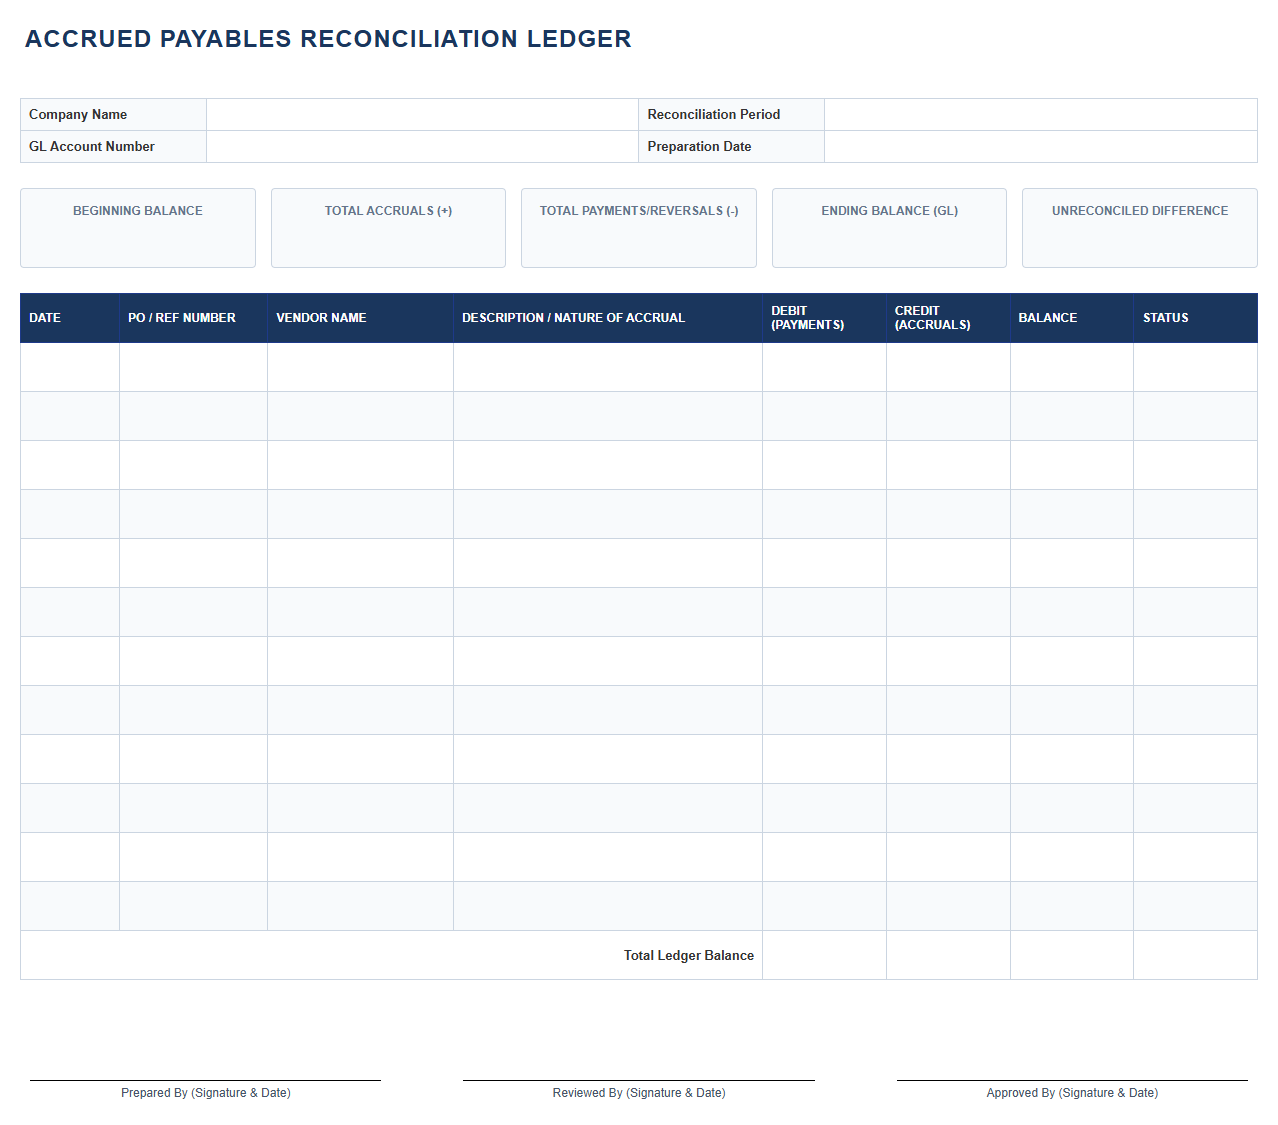
Task: Click the Reconciliation Period label
Action: click(x=714, y=115)
